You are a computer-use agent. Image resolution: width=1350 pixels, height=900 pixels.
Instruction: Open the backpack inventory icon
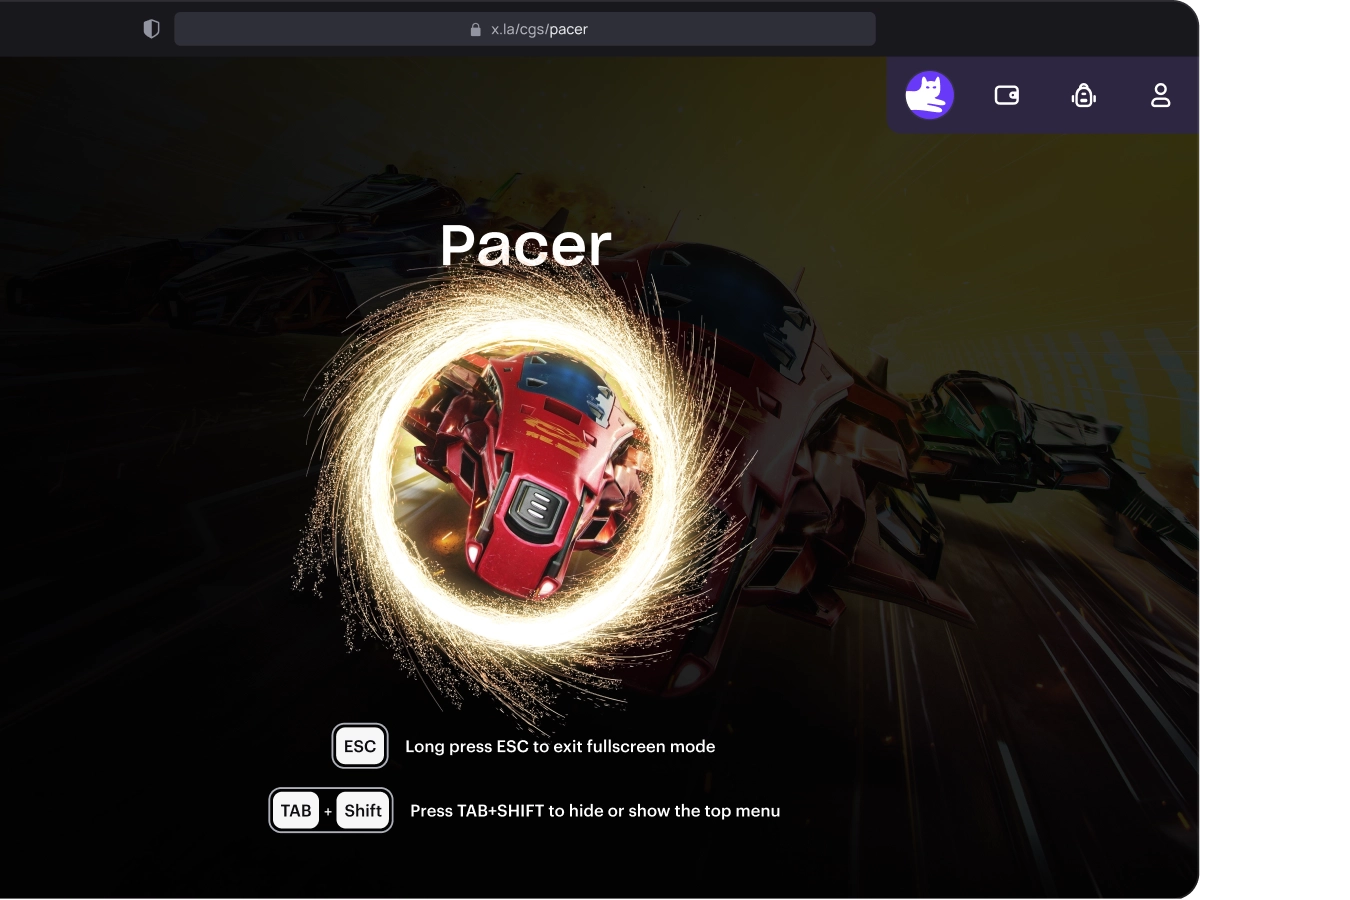point(1084,95)
